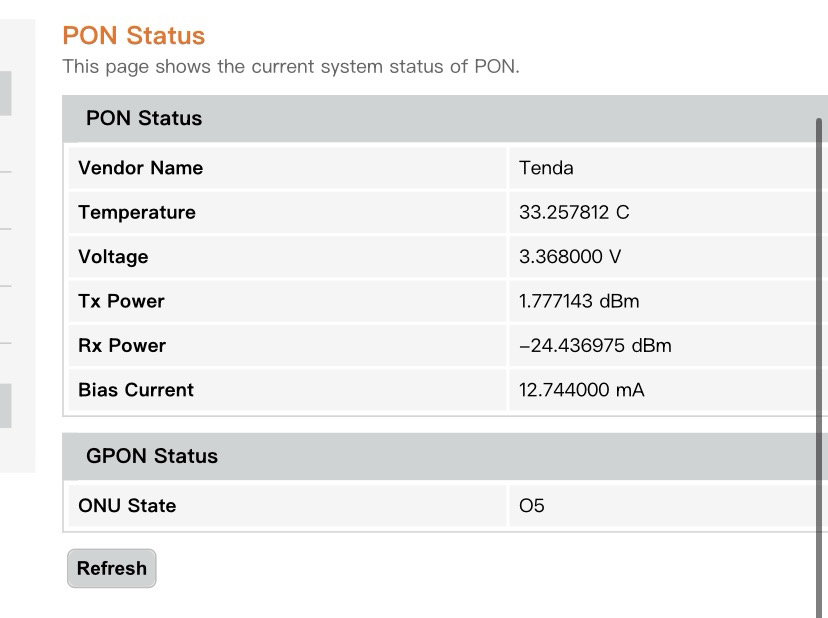This screenshot has width=828, height=618.
Task: Click the Refresh button
Action: click(x=111, y=568)
